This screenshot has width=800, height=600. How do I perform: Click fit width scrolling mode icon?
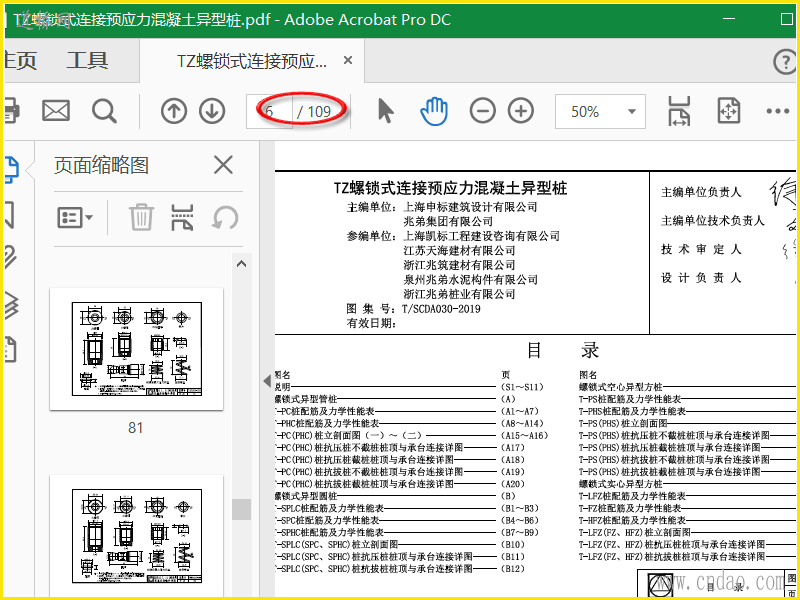[680, 111]
